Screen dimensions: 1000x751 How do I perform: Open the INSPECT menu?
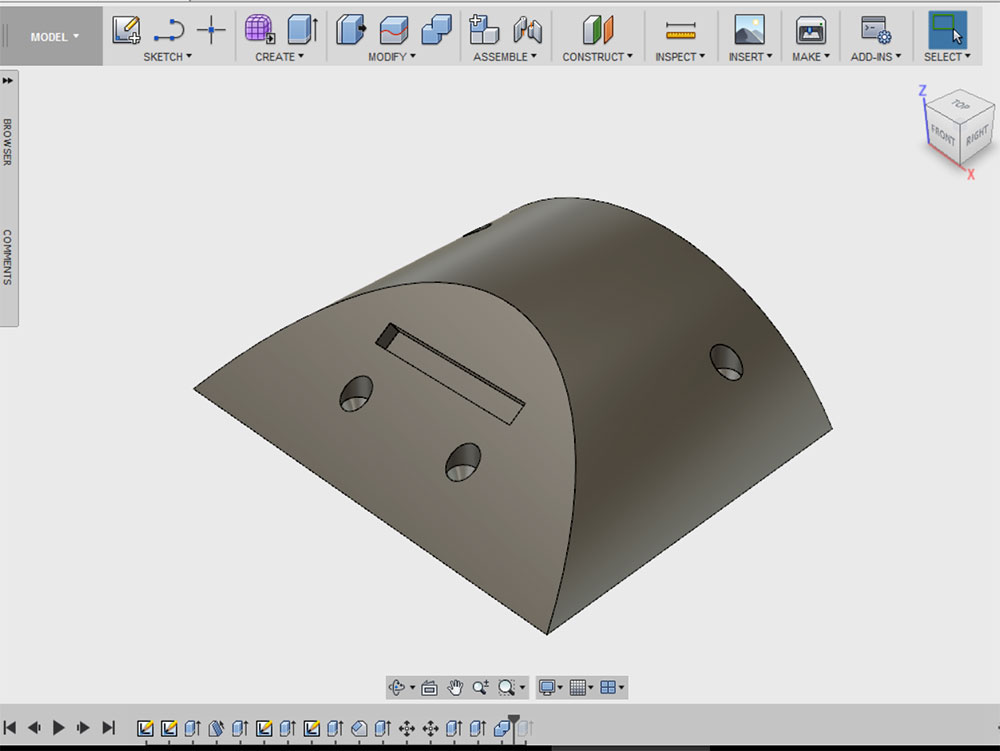pos(680,57)
